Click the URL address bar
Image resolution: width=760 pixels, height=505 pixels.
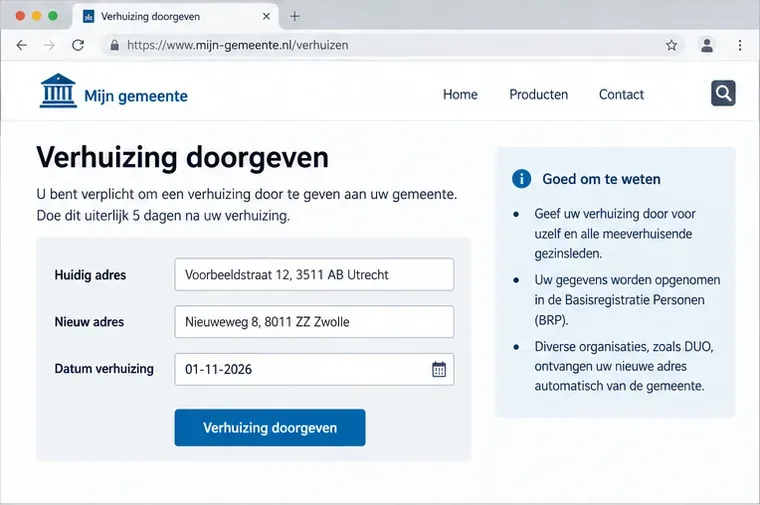393,46
